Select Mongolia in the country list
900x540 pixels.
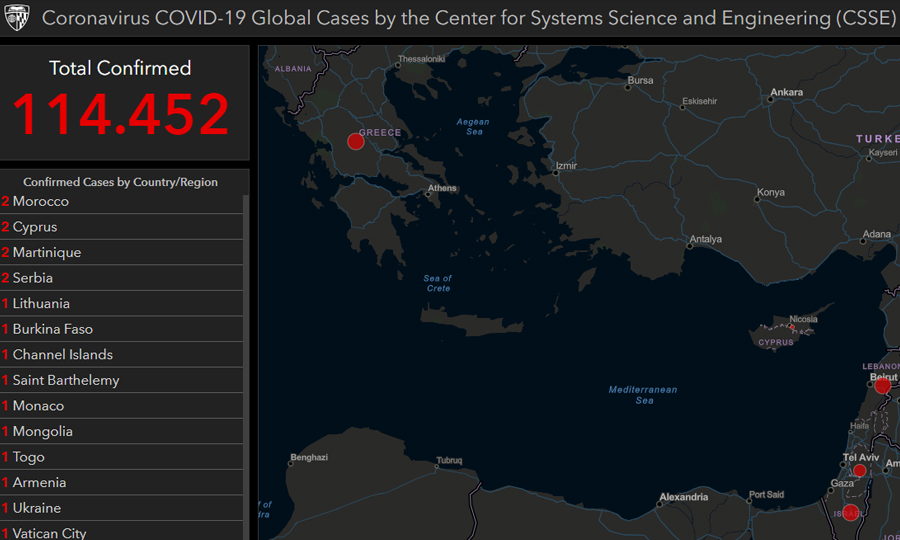(121, 431)
